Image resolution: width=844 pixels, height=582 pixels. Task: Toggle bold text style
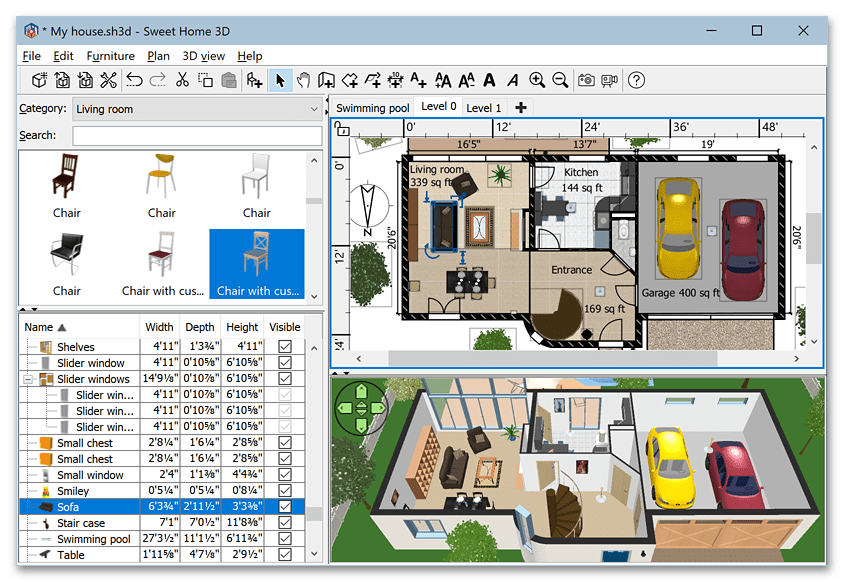click(x=489, y=80)
